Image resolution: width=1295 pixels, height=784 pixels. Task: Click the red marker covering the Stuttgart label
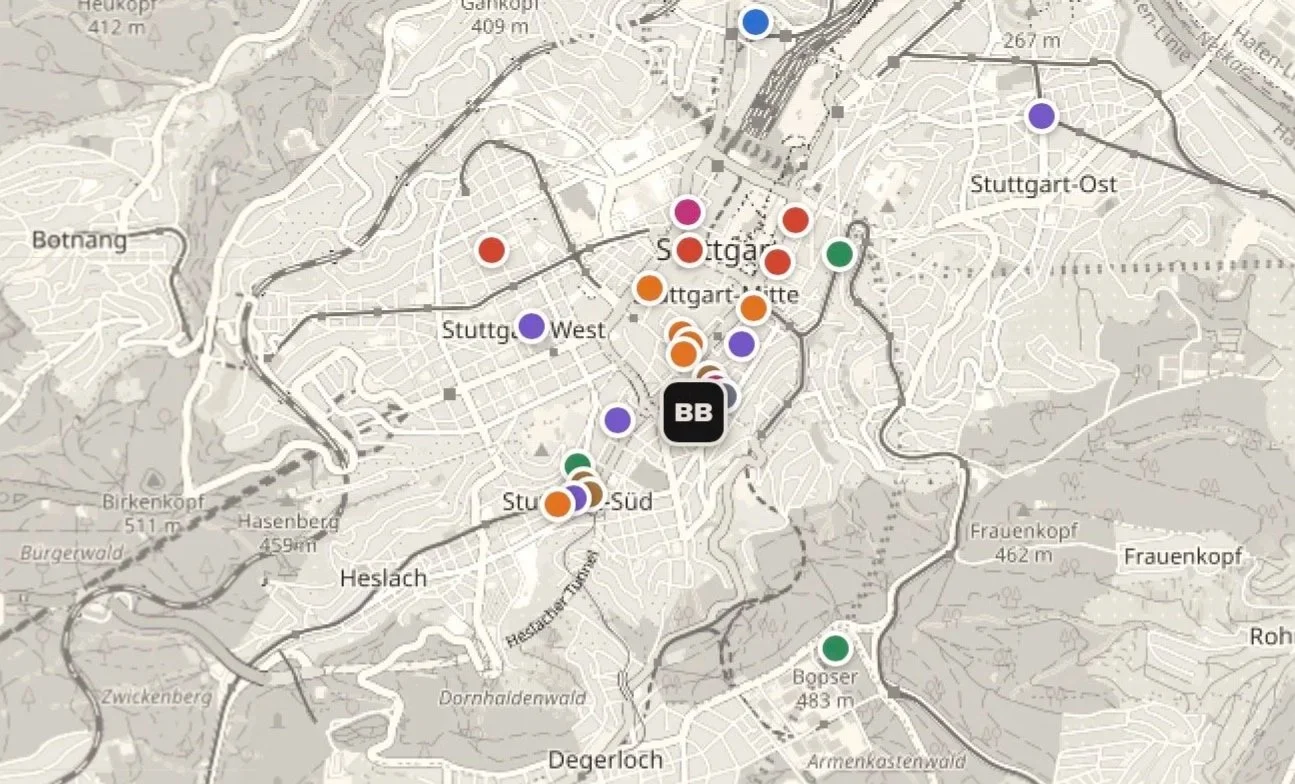click(x=689, y=250)
